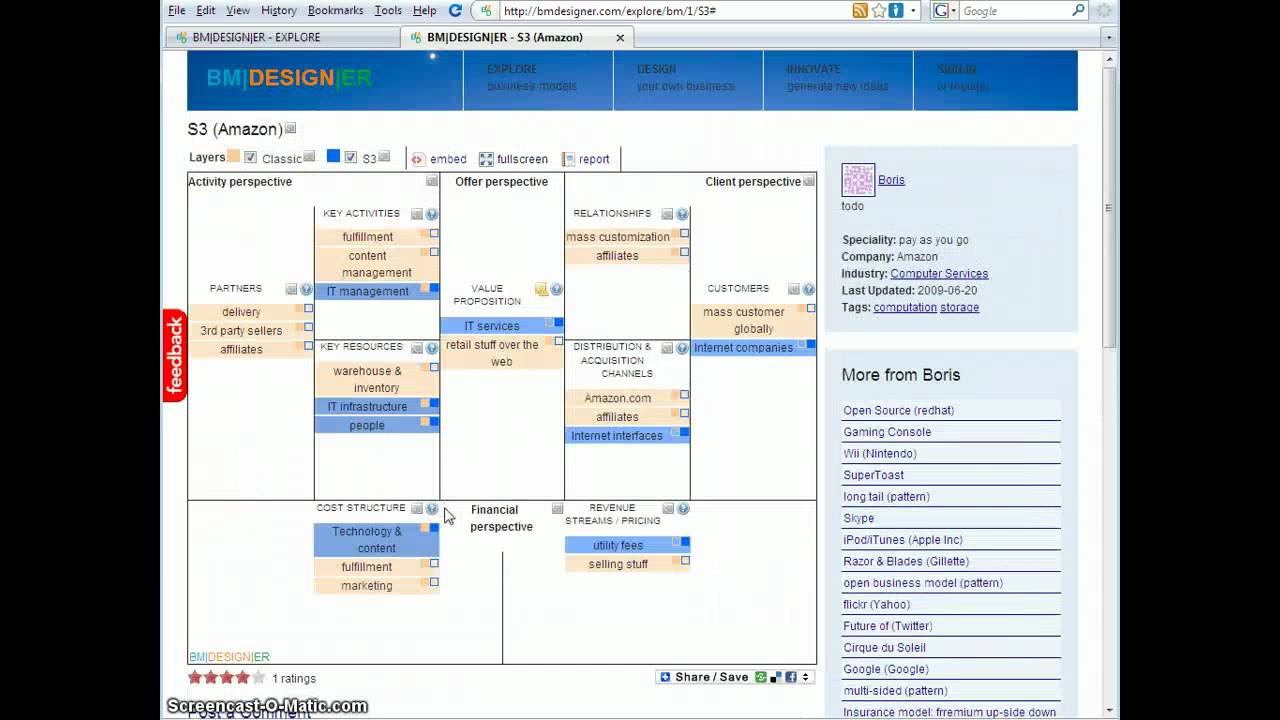This screenshot has height=720, width=1280.
Task: Toggle the layer box on IT services
Action: pyautogui.click(x=559, y=322)
